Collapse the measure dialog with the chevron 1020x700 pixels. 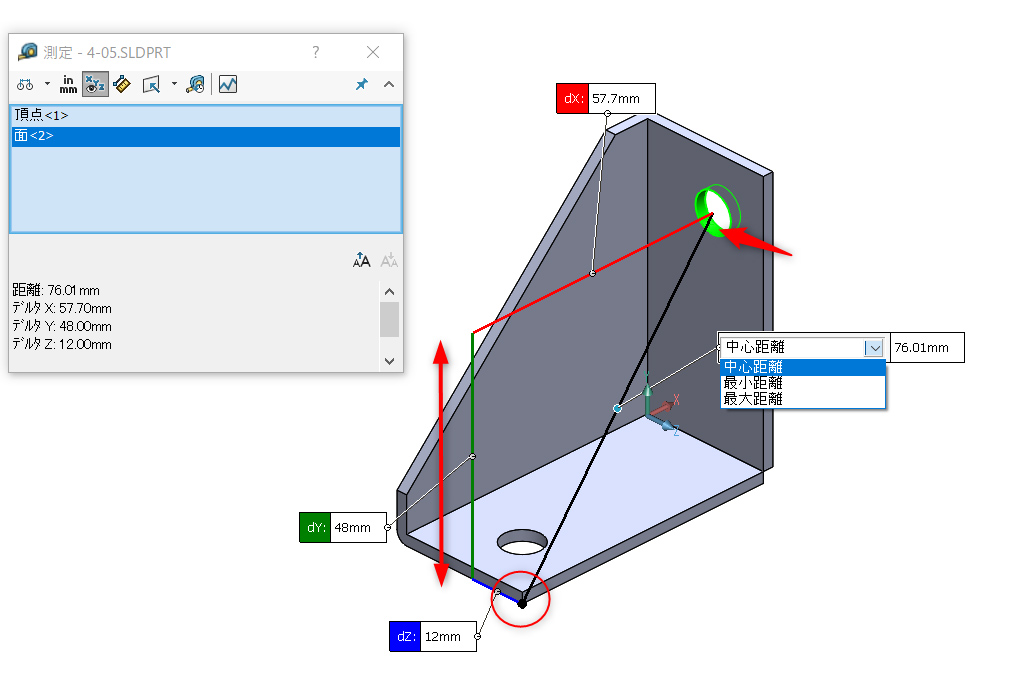tap(389, 85)
